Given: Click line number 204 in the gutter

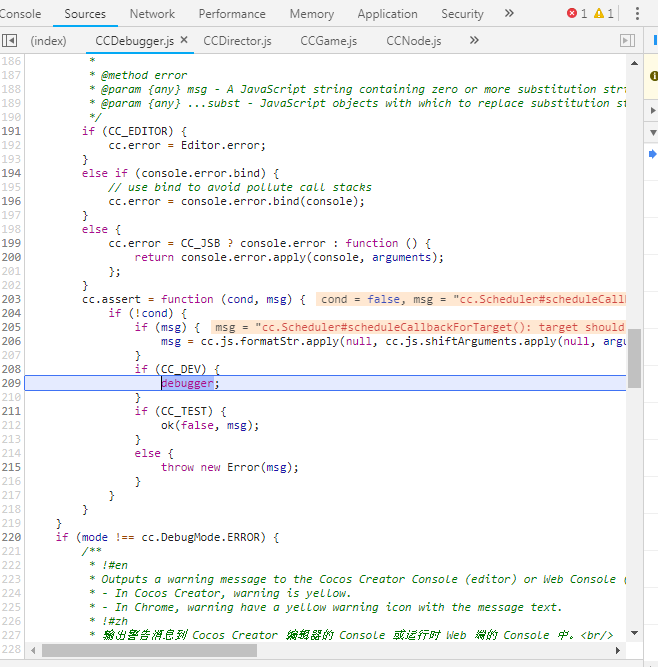Looking at the screenshot, I should pyautogui.click(x=11, y=313).
